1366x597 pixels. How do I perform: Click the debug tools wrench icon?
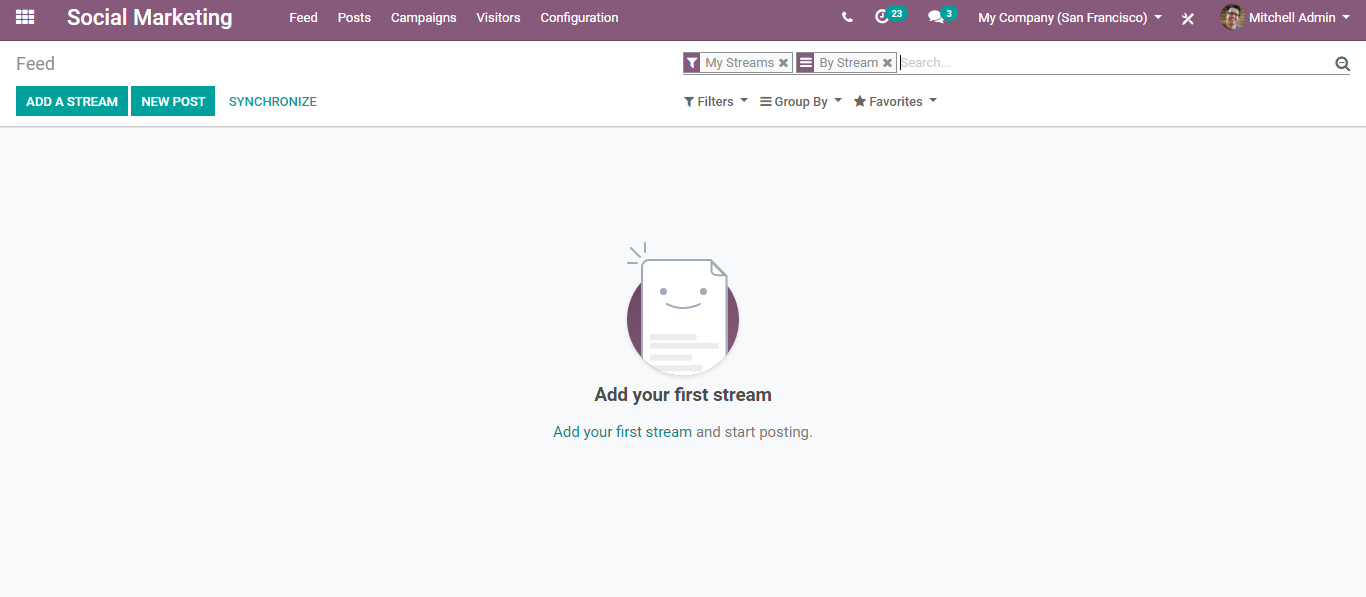(x=1188, y=18)
